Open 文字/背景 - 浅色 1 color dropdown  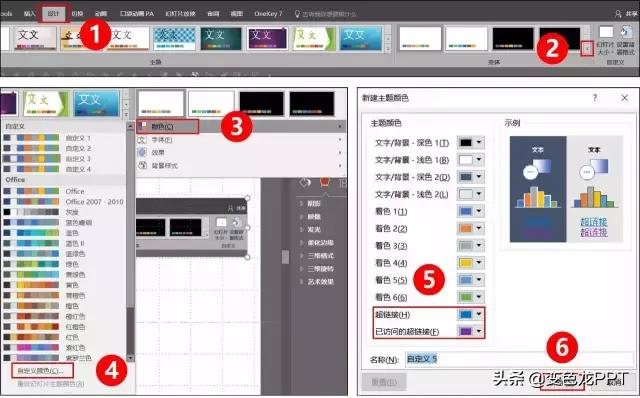point(471,160)
